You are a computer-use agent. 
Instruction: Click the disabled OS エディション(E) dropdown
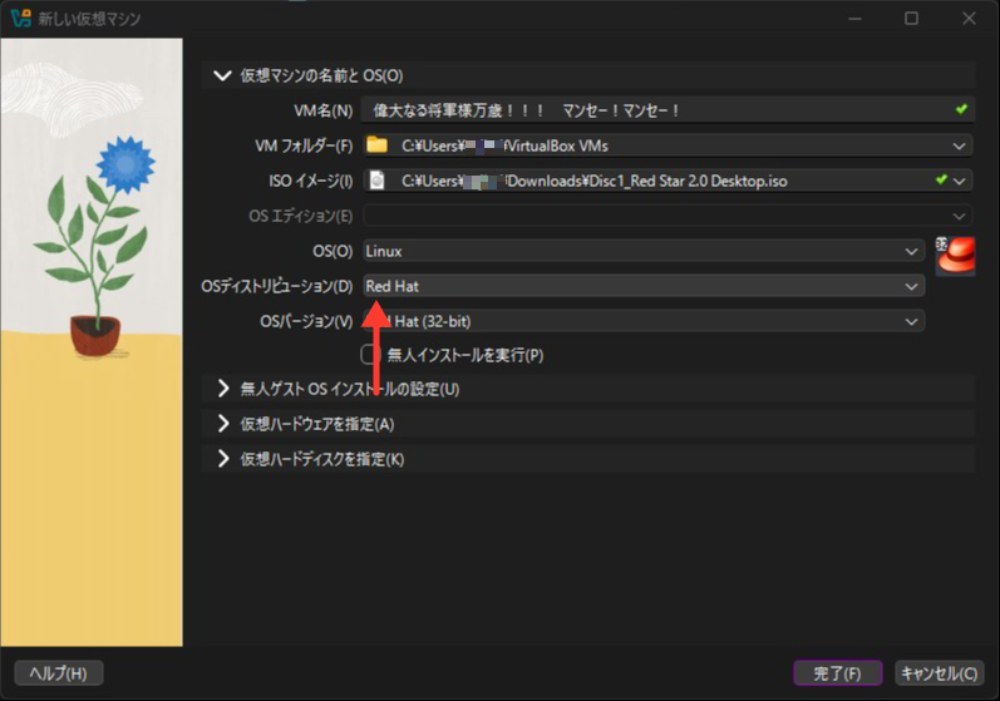(668, 216)
